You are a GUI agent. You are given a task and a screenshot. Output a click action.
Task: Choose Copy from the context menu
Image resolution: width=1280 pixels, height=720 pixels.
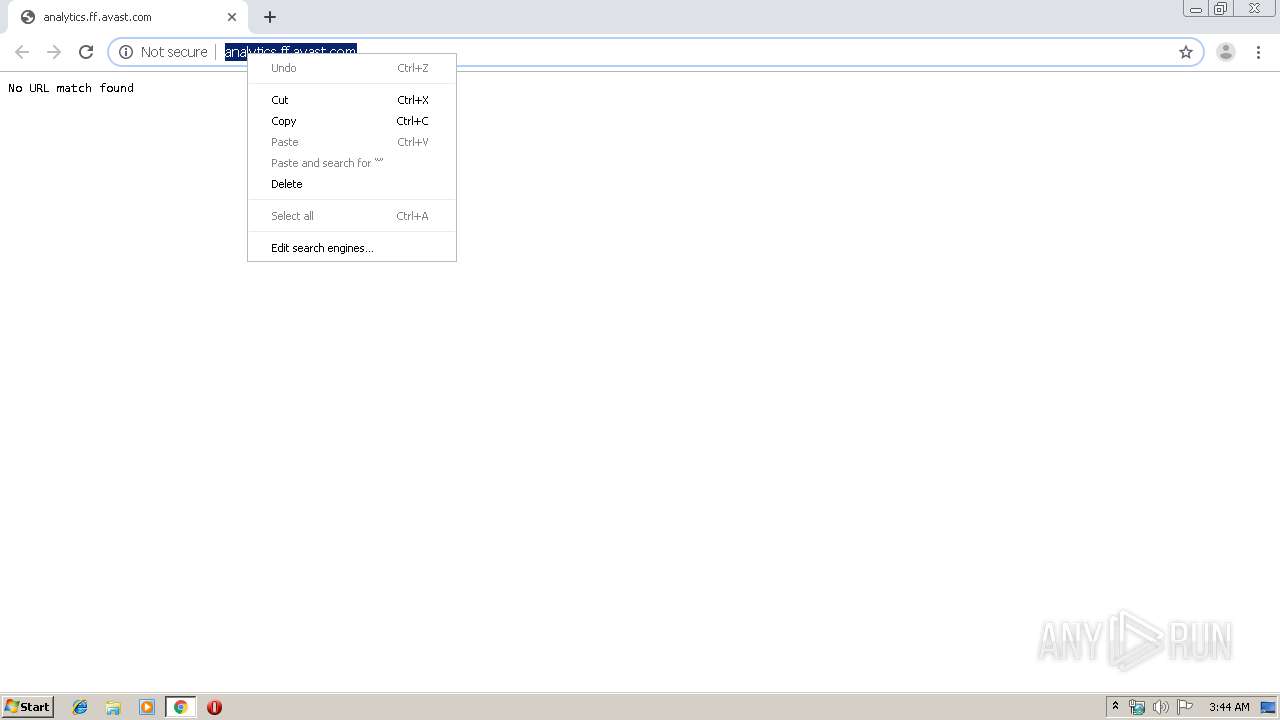click(x=351, y=121)
